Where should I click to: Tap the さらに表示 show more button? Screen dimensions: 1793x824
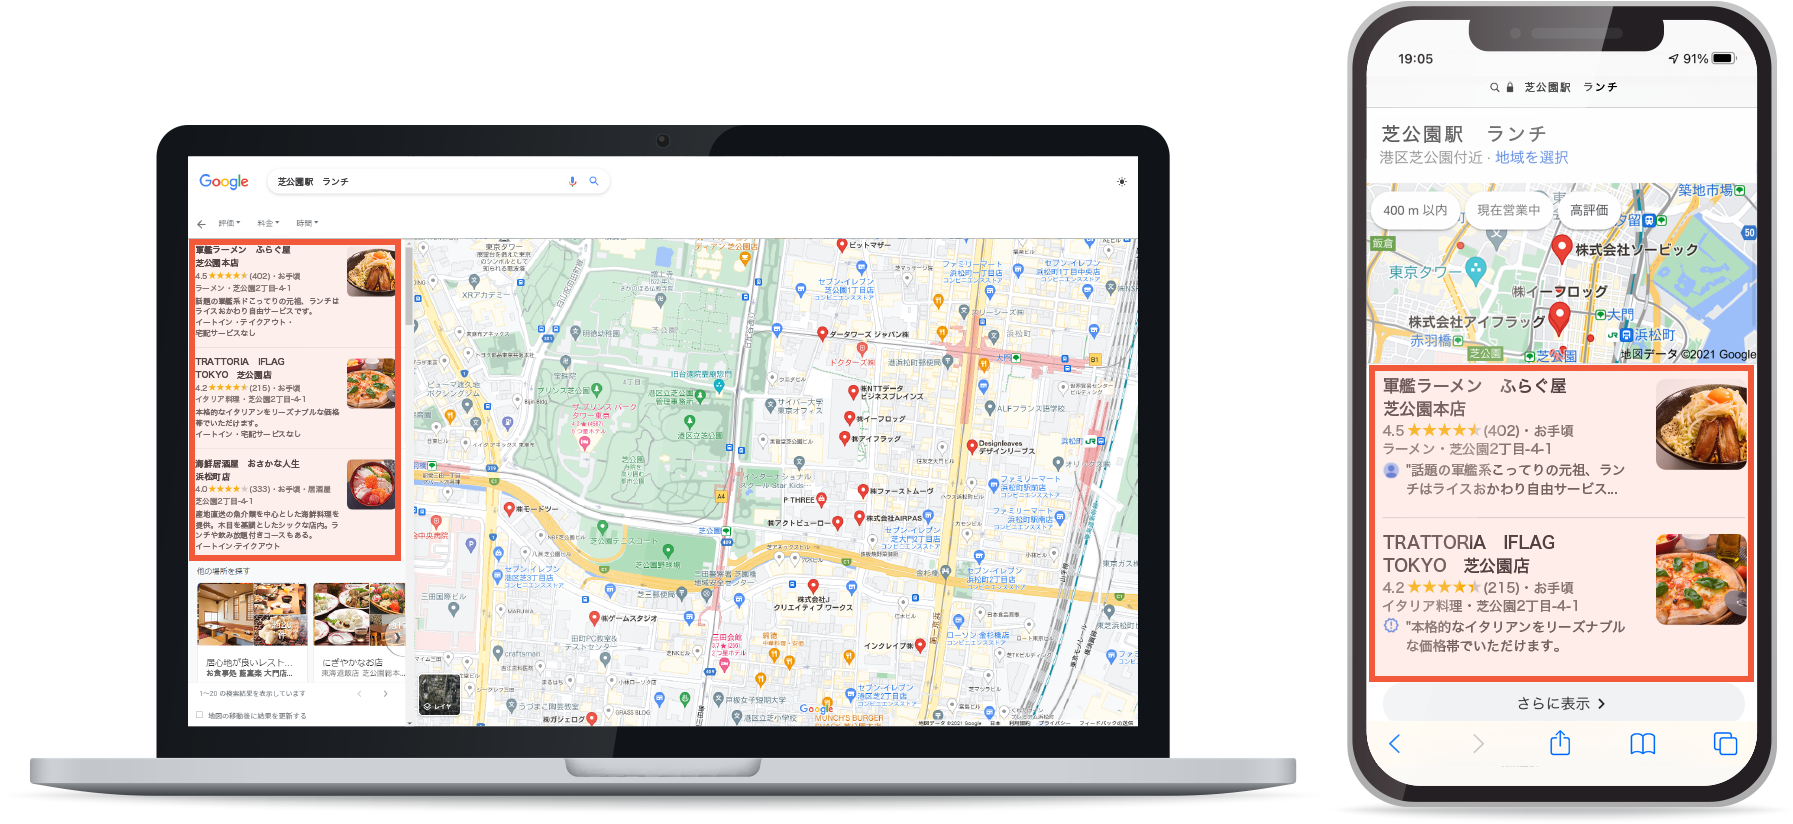point(1560,703)
